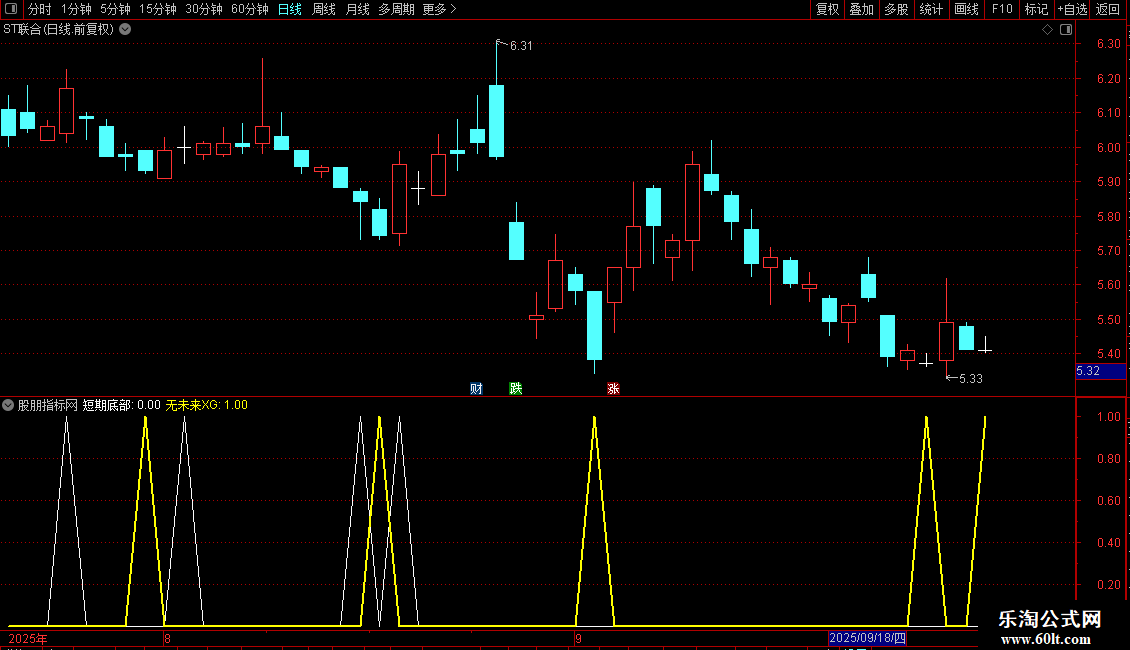1130x650 pixels.
Task: Switch to 日线 daily chart
Action: click(x=290, y=9)
